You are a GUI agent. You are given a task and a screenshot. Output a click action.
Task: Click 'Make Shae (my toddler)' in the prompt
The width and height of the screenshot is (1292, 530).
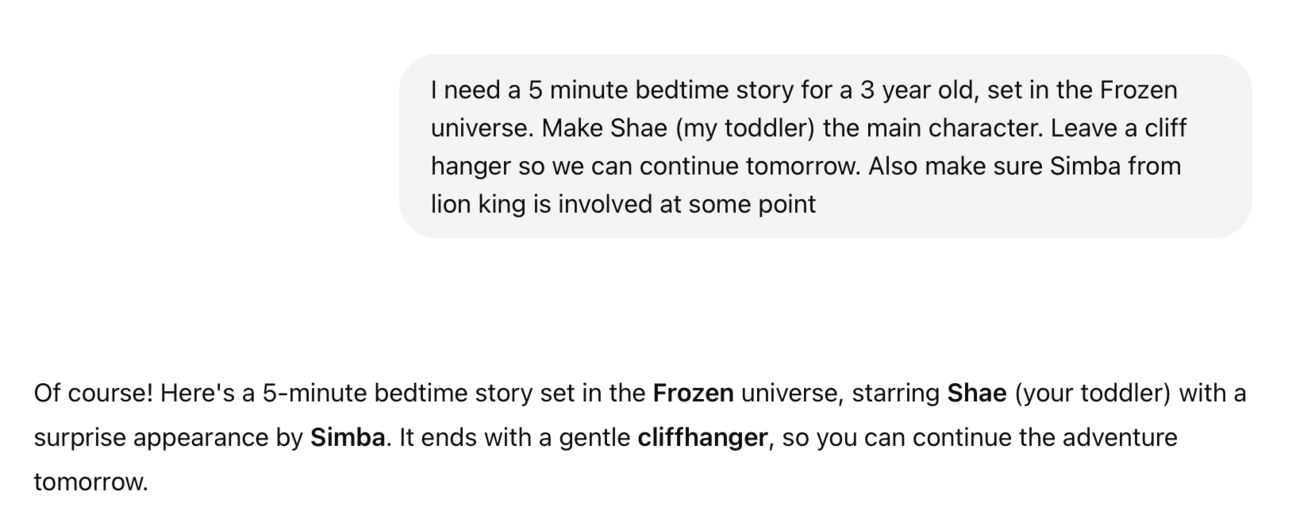tap(677, 129)
